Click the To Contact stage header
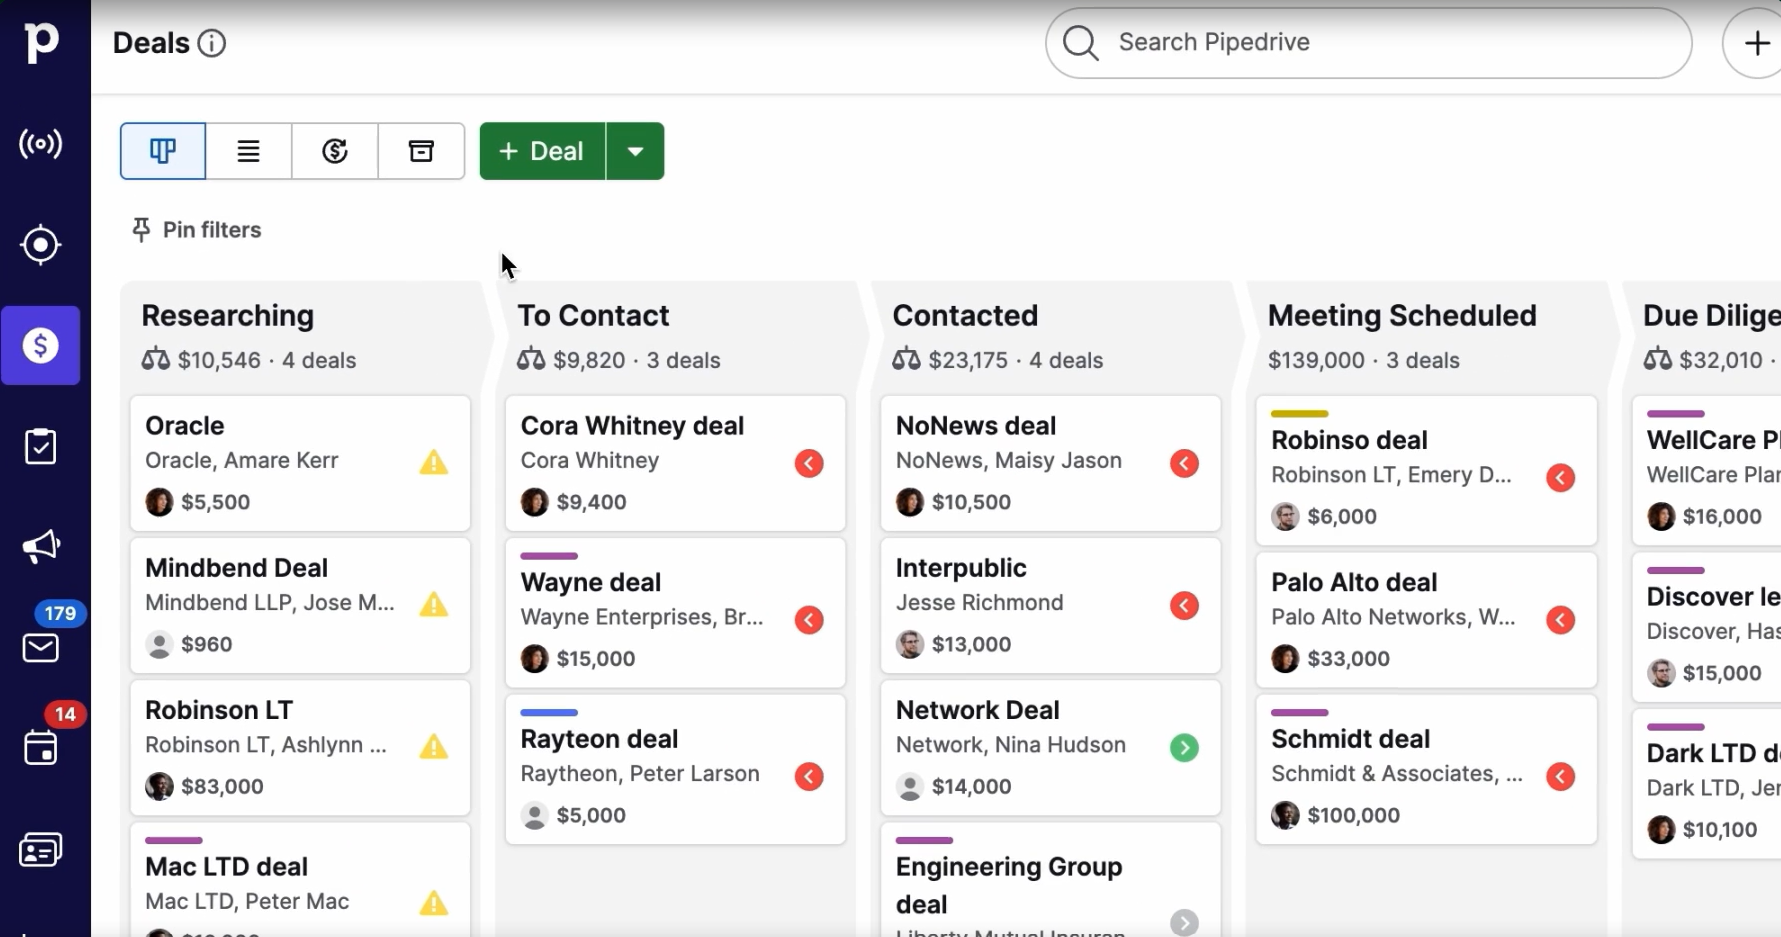Image resolution: width=1781 pixels, height=937 pixels. click(593, 316)
